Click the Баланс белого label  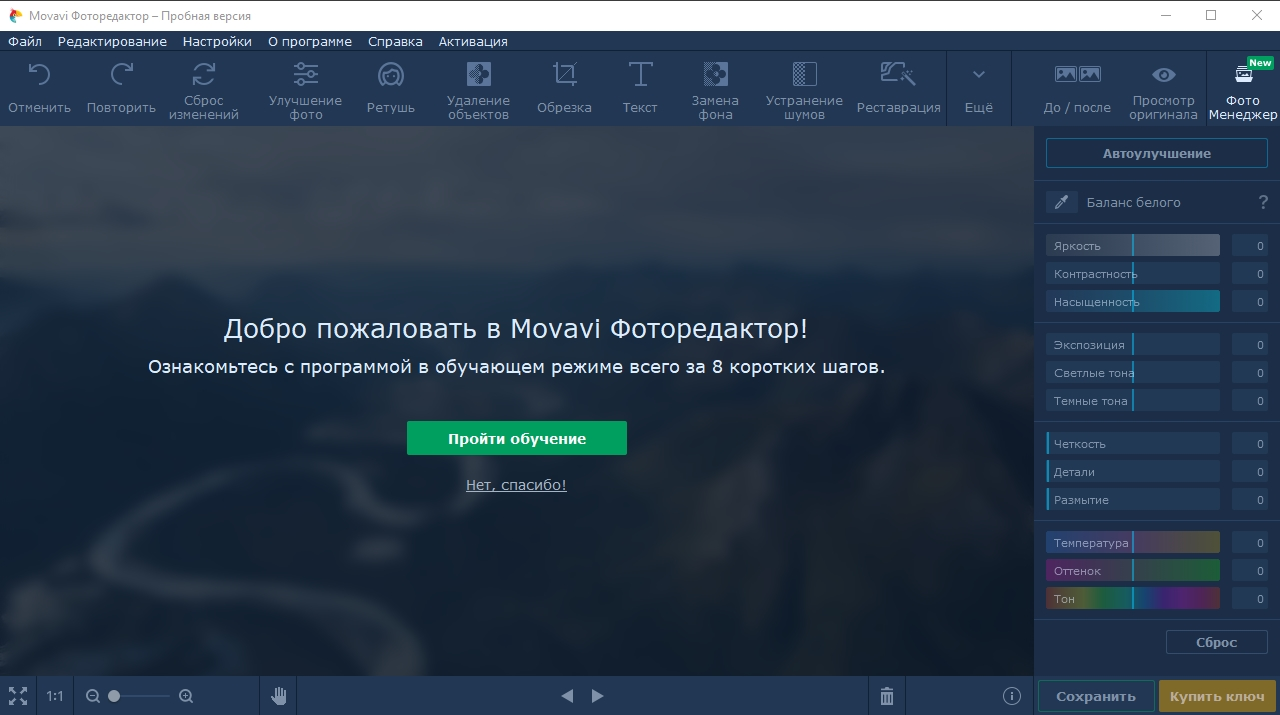point(1133,202)
